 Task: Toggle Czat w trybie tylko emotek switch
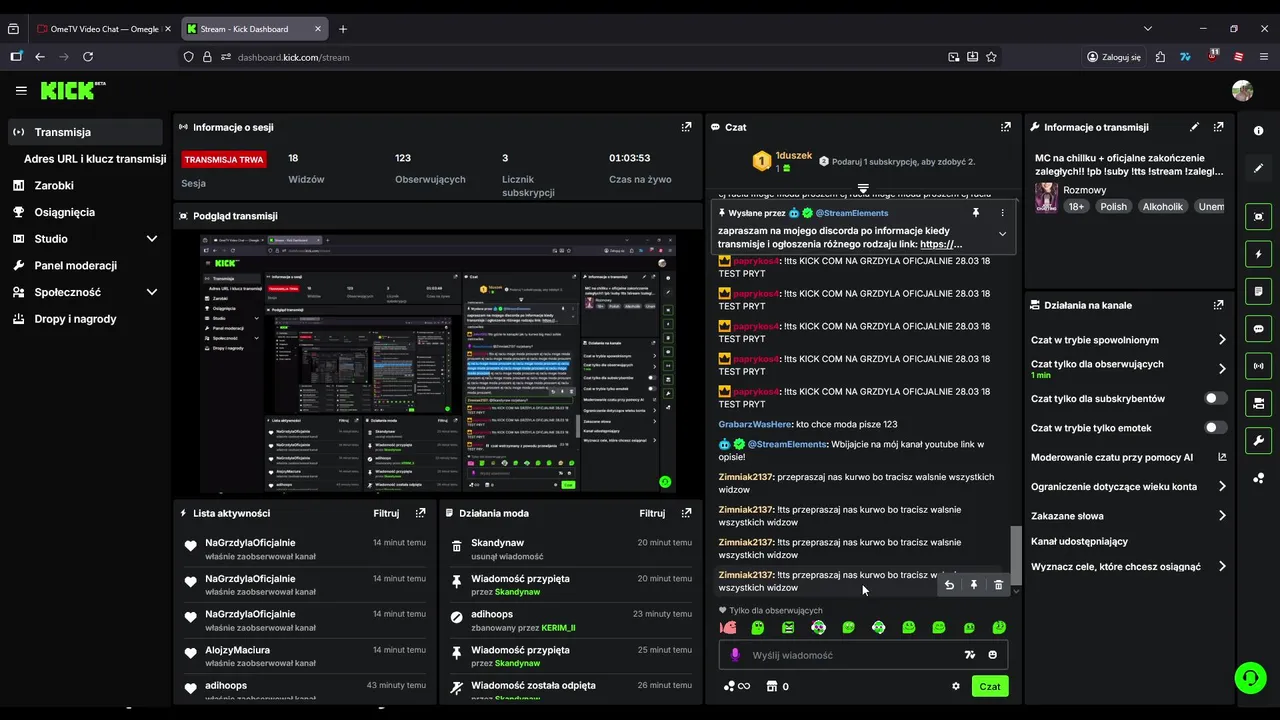1215,428
